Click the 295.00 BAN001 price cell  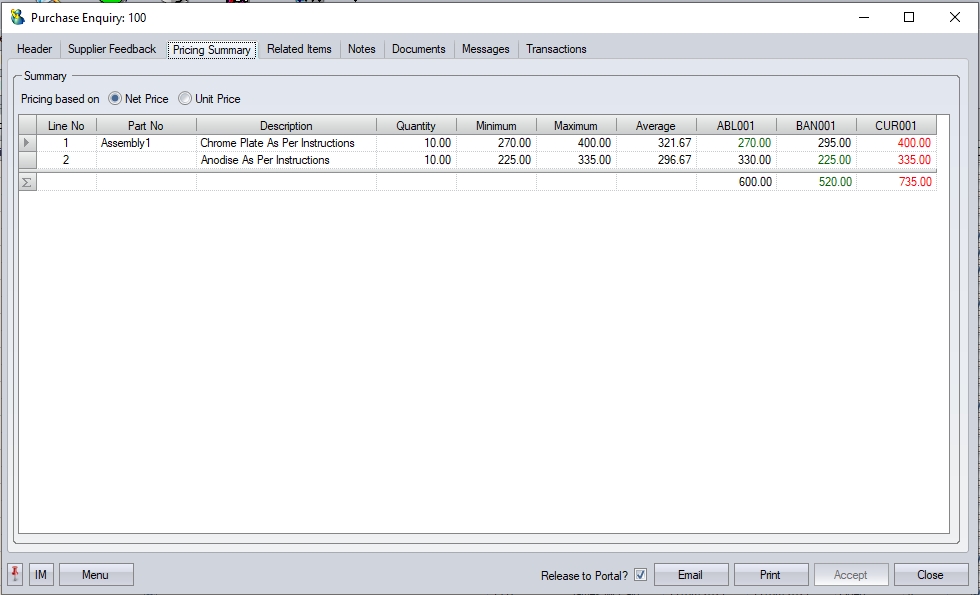click(816, 143)
